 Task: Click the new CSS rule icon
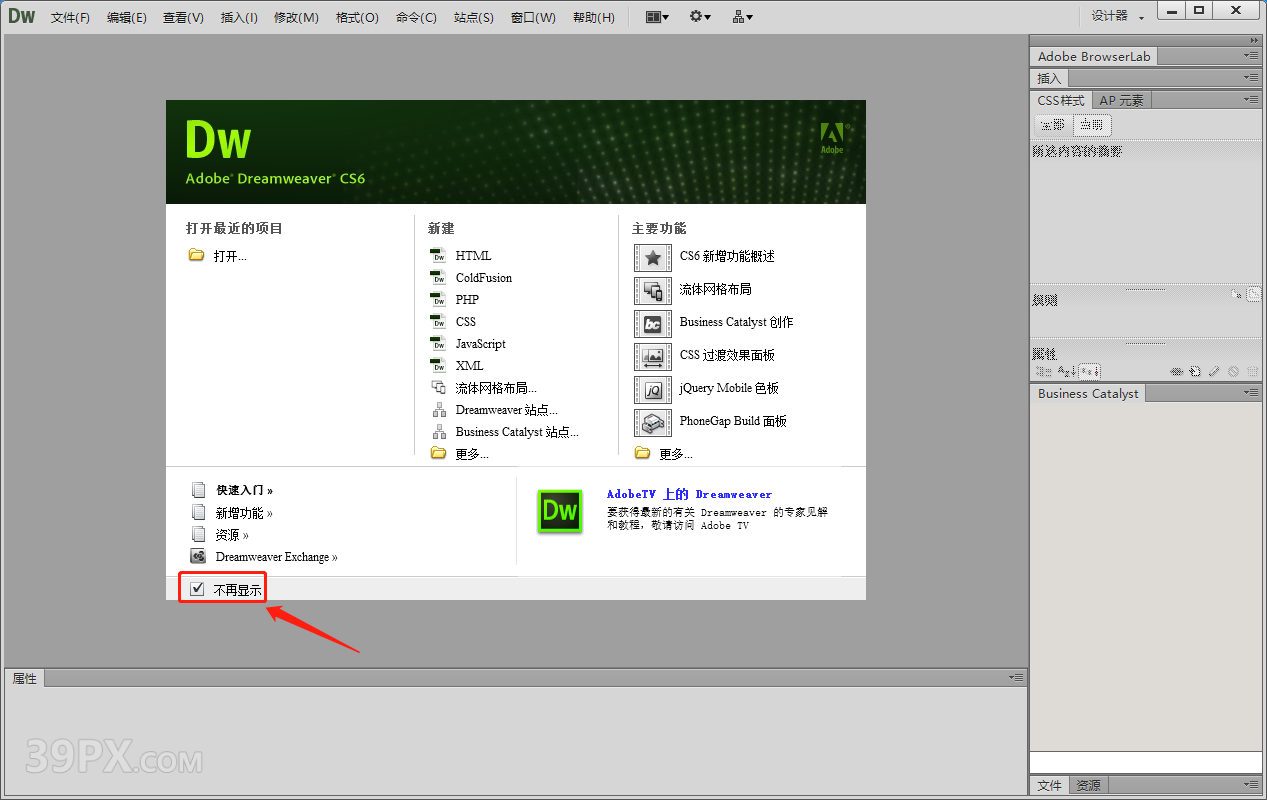[1195, 371]
